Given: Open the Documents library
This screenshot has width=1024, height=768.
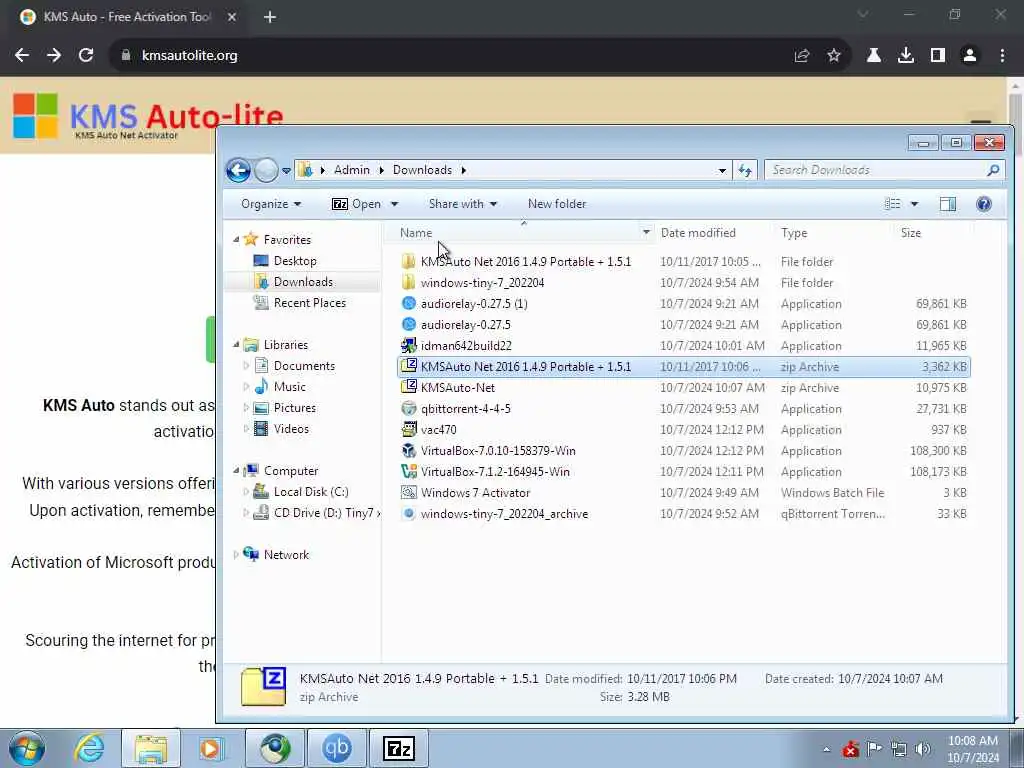Looking at the screenshot, I should [x=304, y=366].
